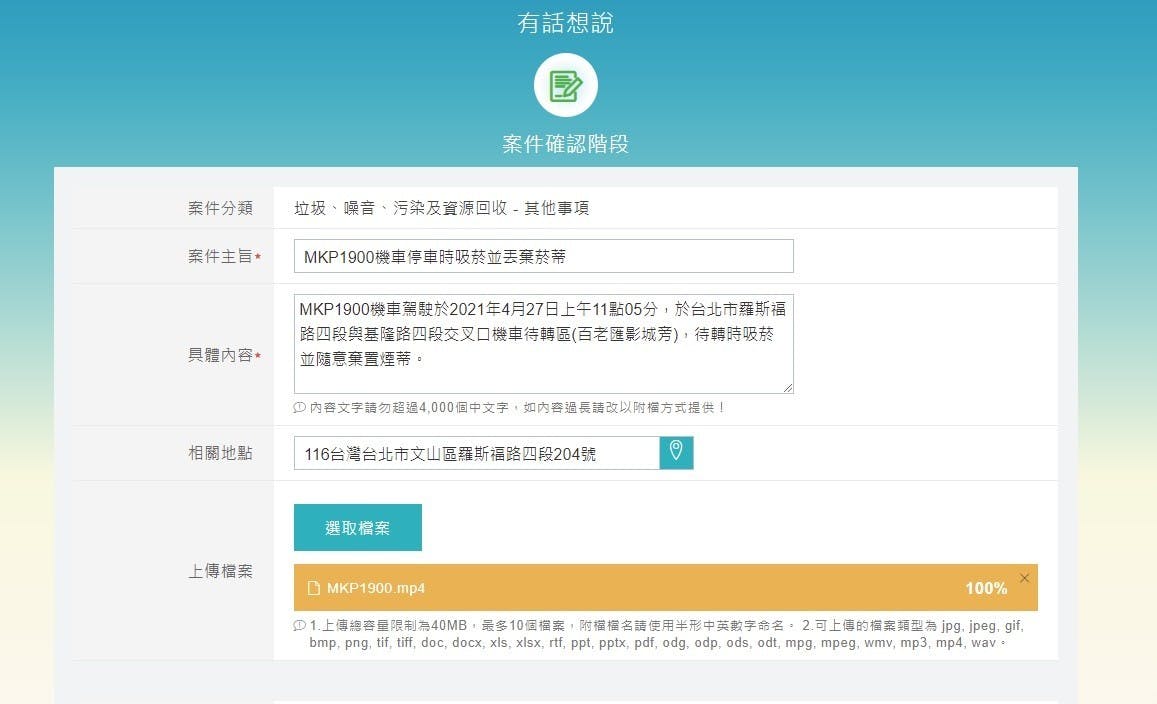Click the speech bubble icon by upload limits
Screen dimensions: 1157x704
click(x=299, y=626)
